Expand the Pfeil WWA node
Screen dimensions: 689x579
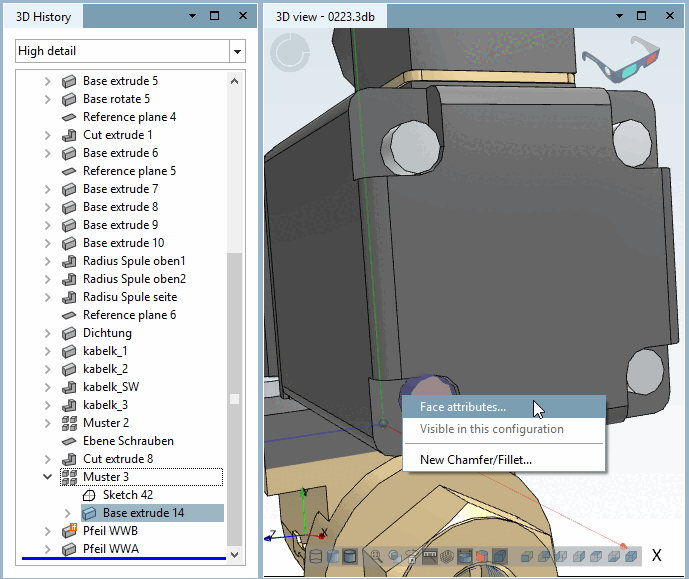[x=47, y=549]
